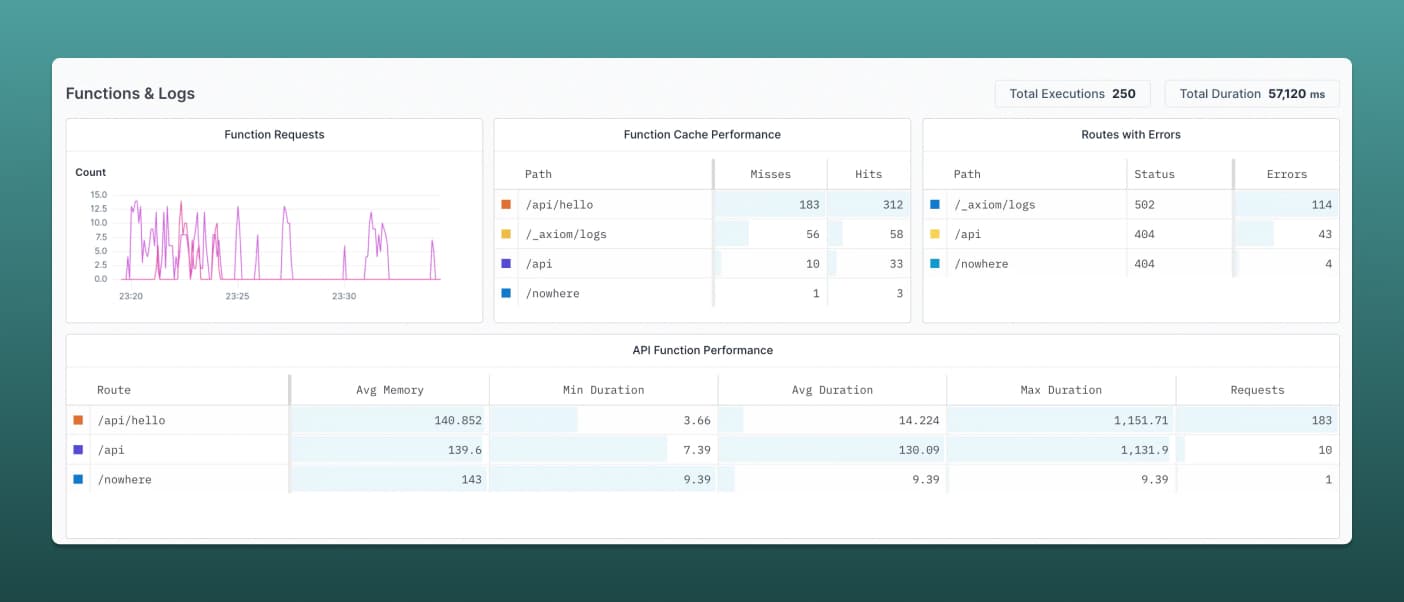Sort by the Avg Duration column header

[832, 390]
